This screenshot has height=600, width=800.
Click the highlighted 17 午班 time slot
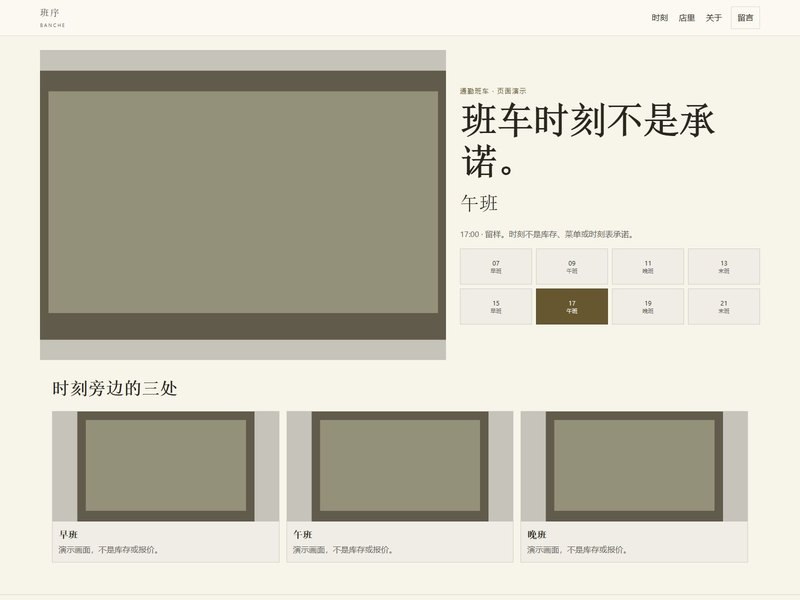click(x=572, y=307)
